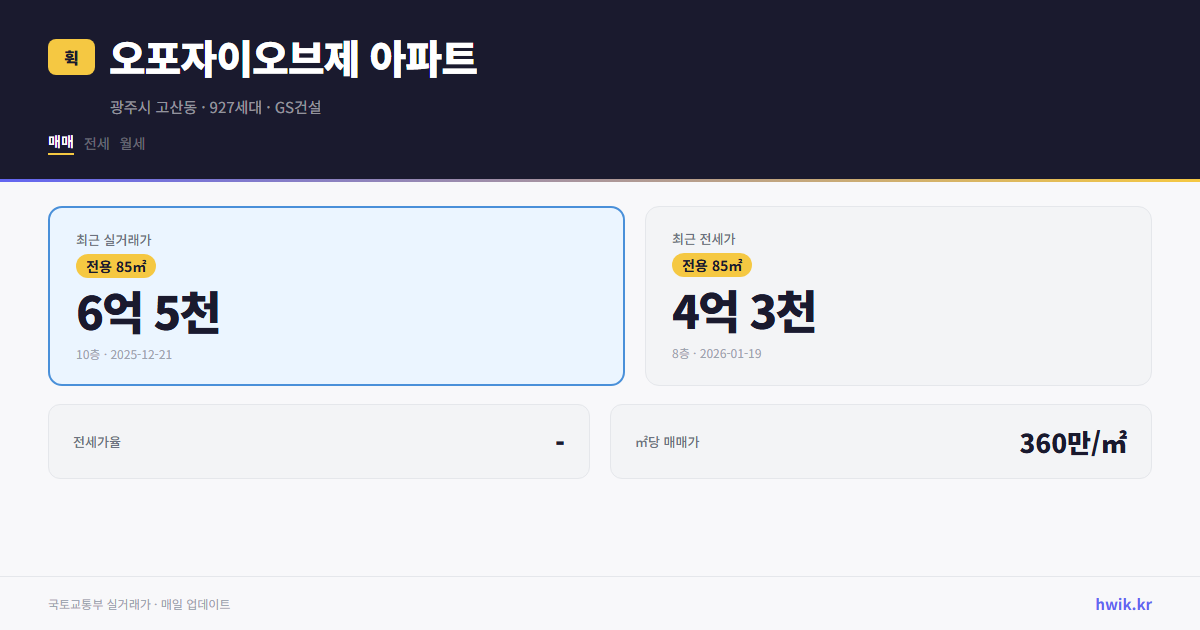Select the 전용 85㎡ badge on the sale card
Image resolution: width=1200 pixels, height=630 pixels.
tap(113, 266)
